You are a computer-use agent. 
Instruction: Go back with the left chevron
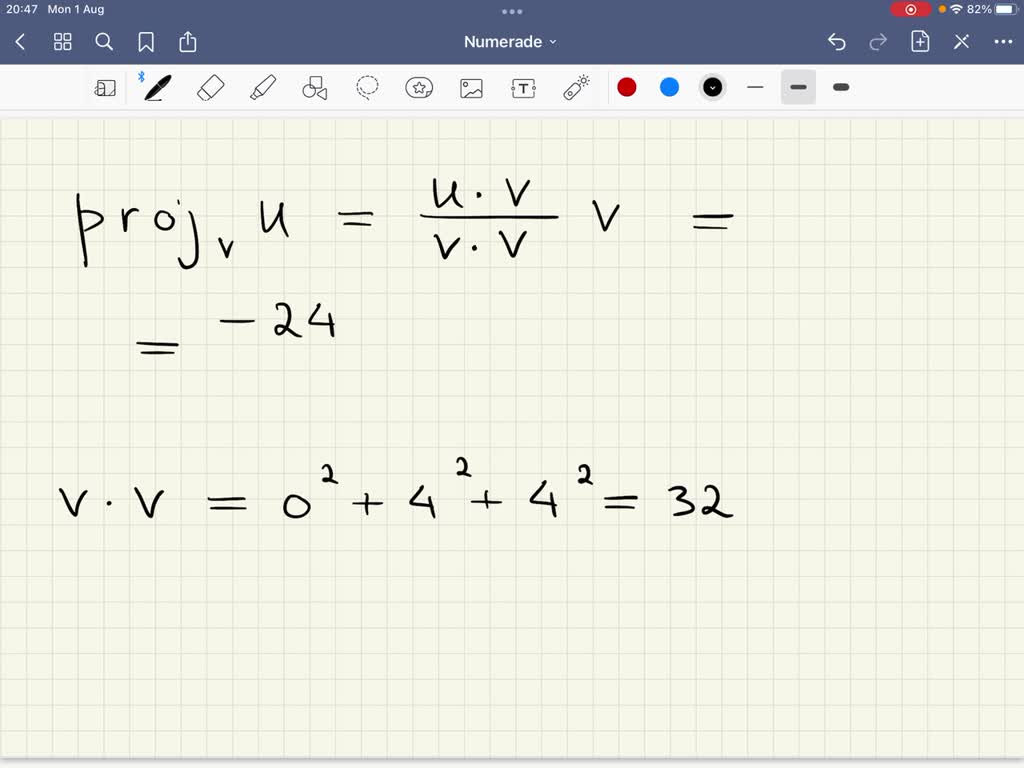click(x=20, y=42)
